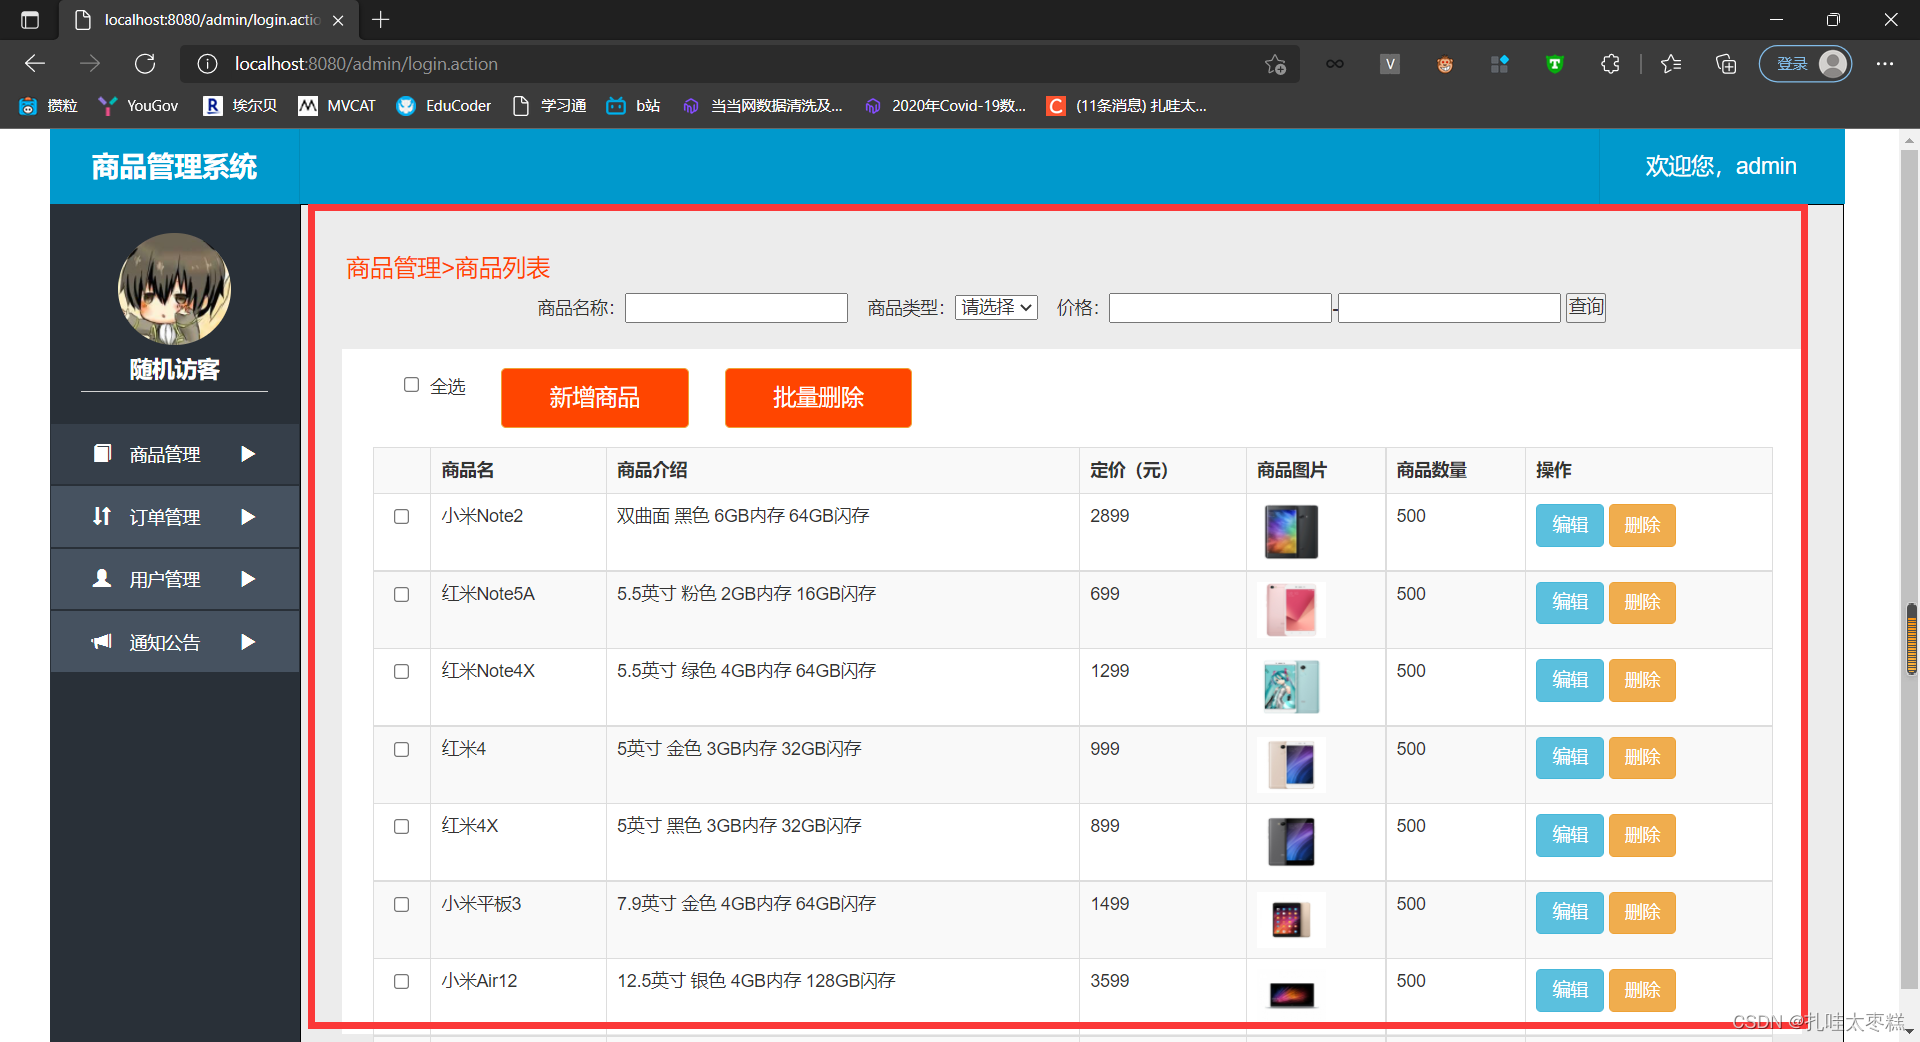Open the tab actions menu icon
The width and height of the screenshot is (1920, 1042).
[x=30, y=20]
